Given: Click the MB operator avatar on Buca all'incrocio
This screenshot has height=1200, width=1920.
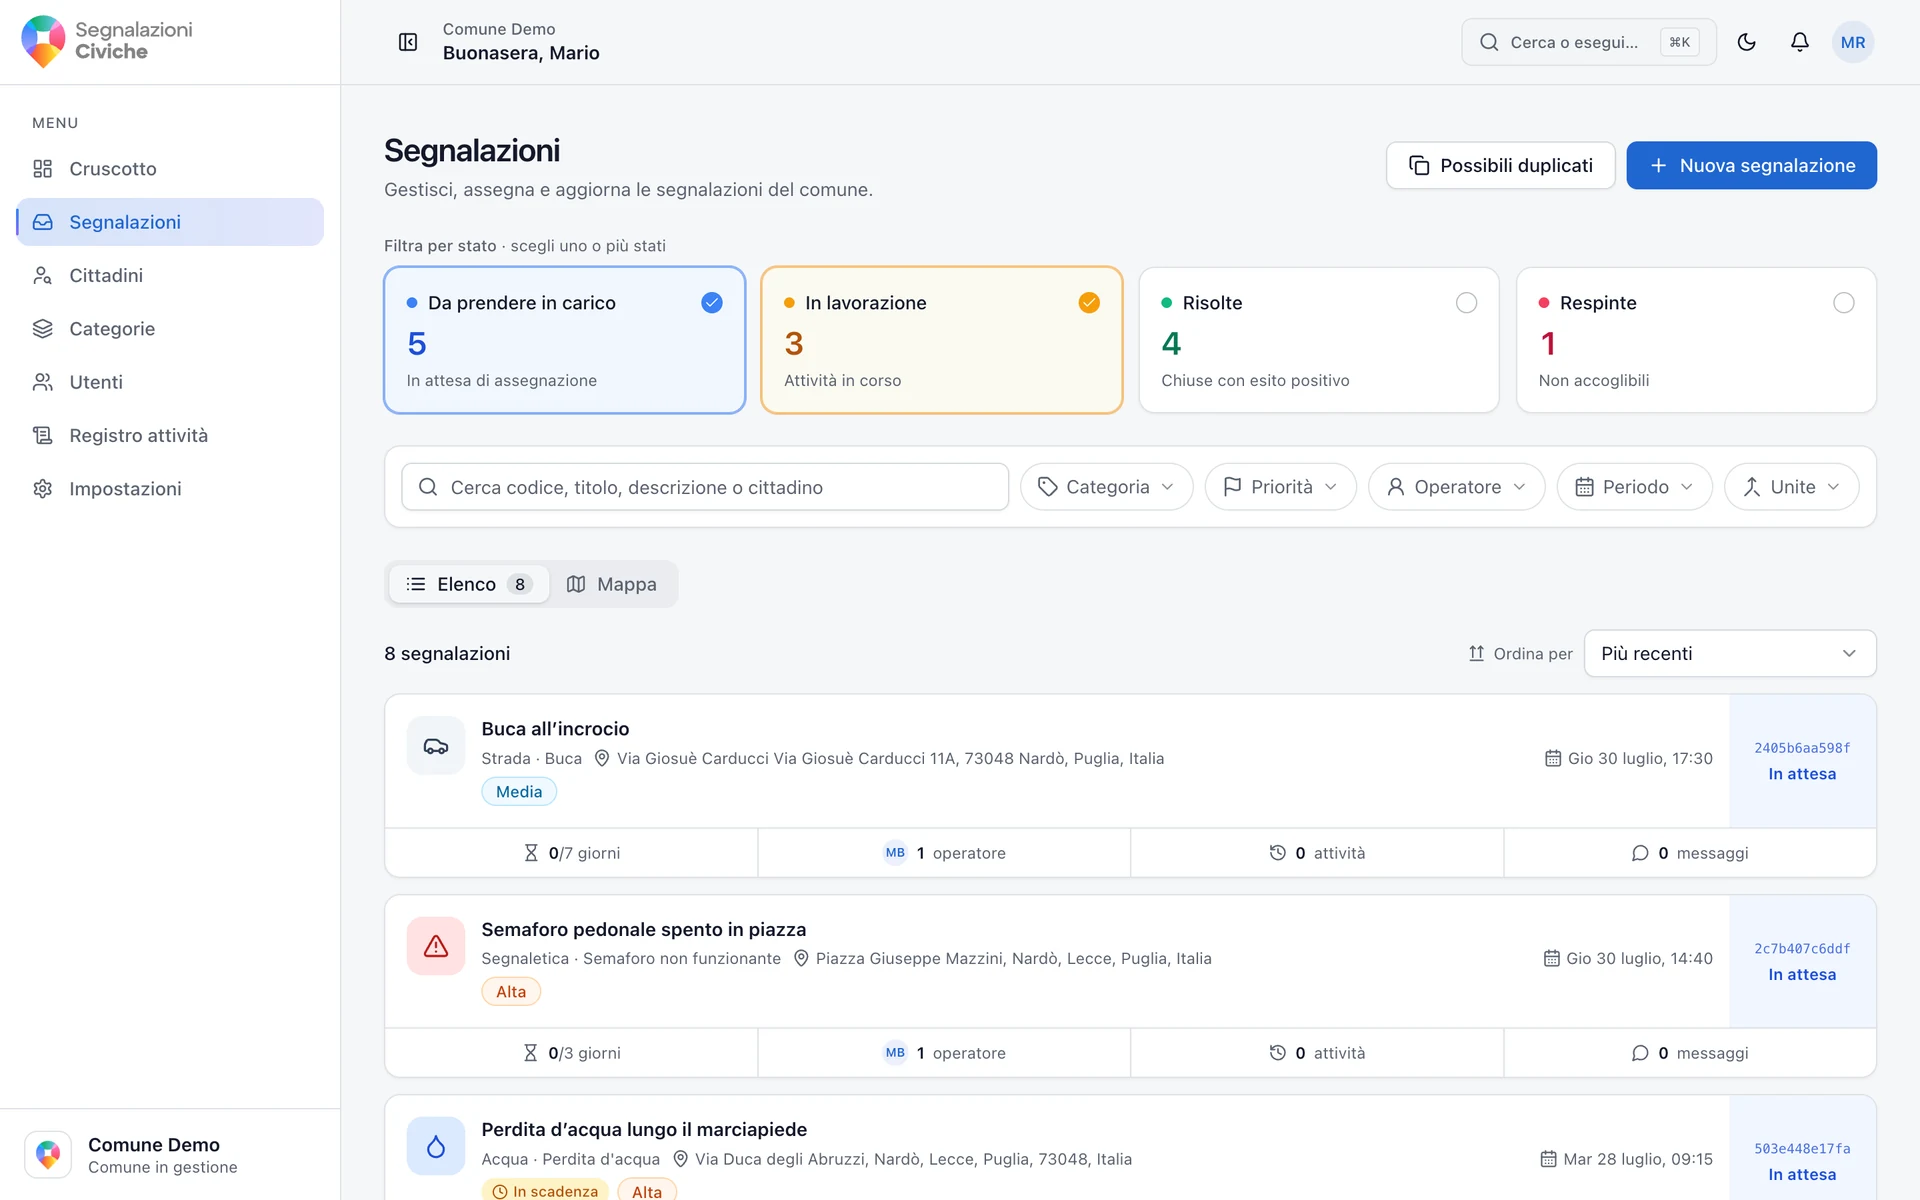Looking at the screenshot, I should pyautogui.click(x=895, y=853).
